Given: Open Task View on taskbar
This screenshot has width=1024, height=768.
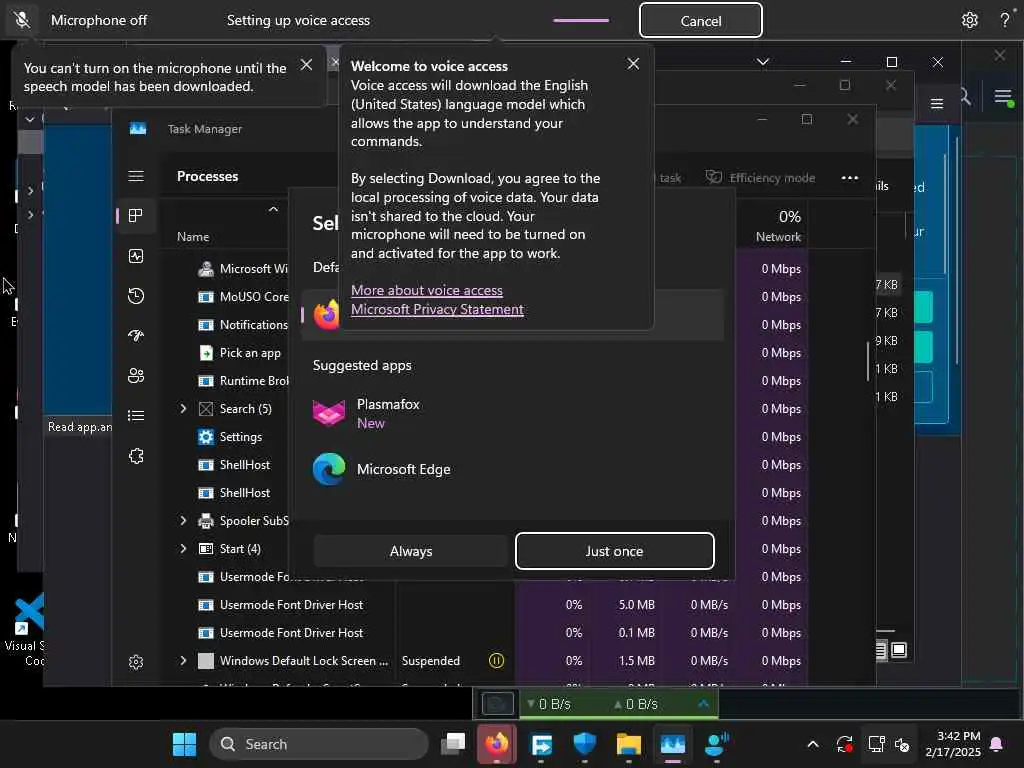Looking at the screenshot, I should click(x=453, y=744).
